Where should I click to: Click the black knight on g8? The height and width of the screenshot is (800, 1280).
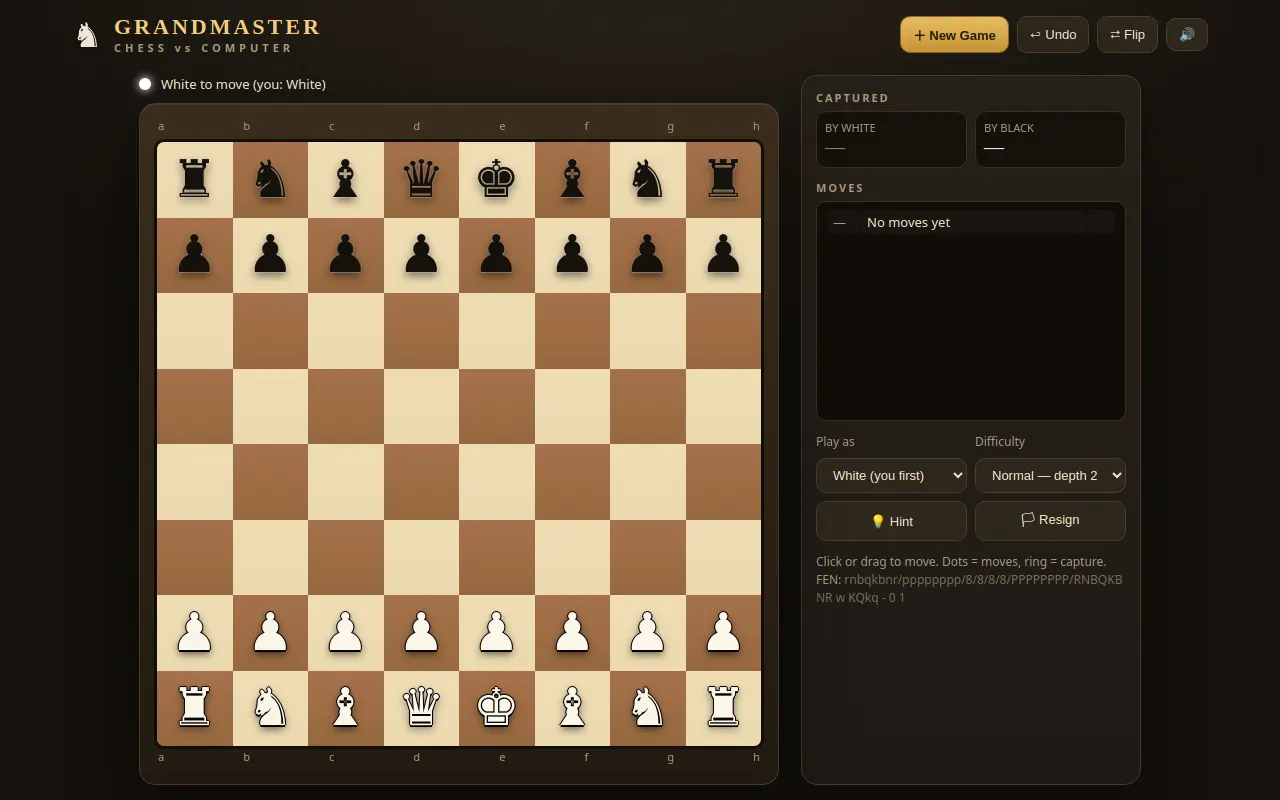(x=648, y=180)
